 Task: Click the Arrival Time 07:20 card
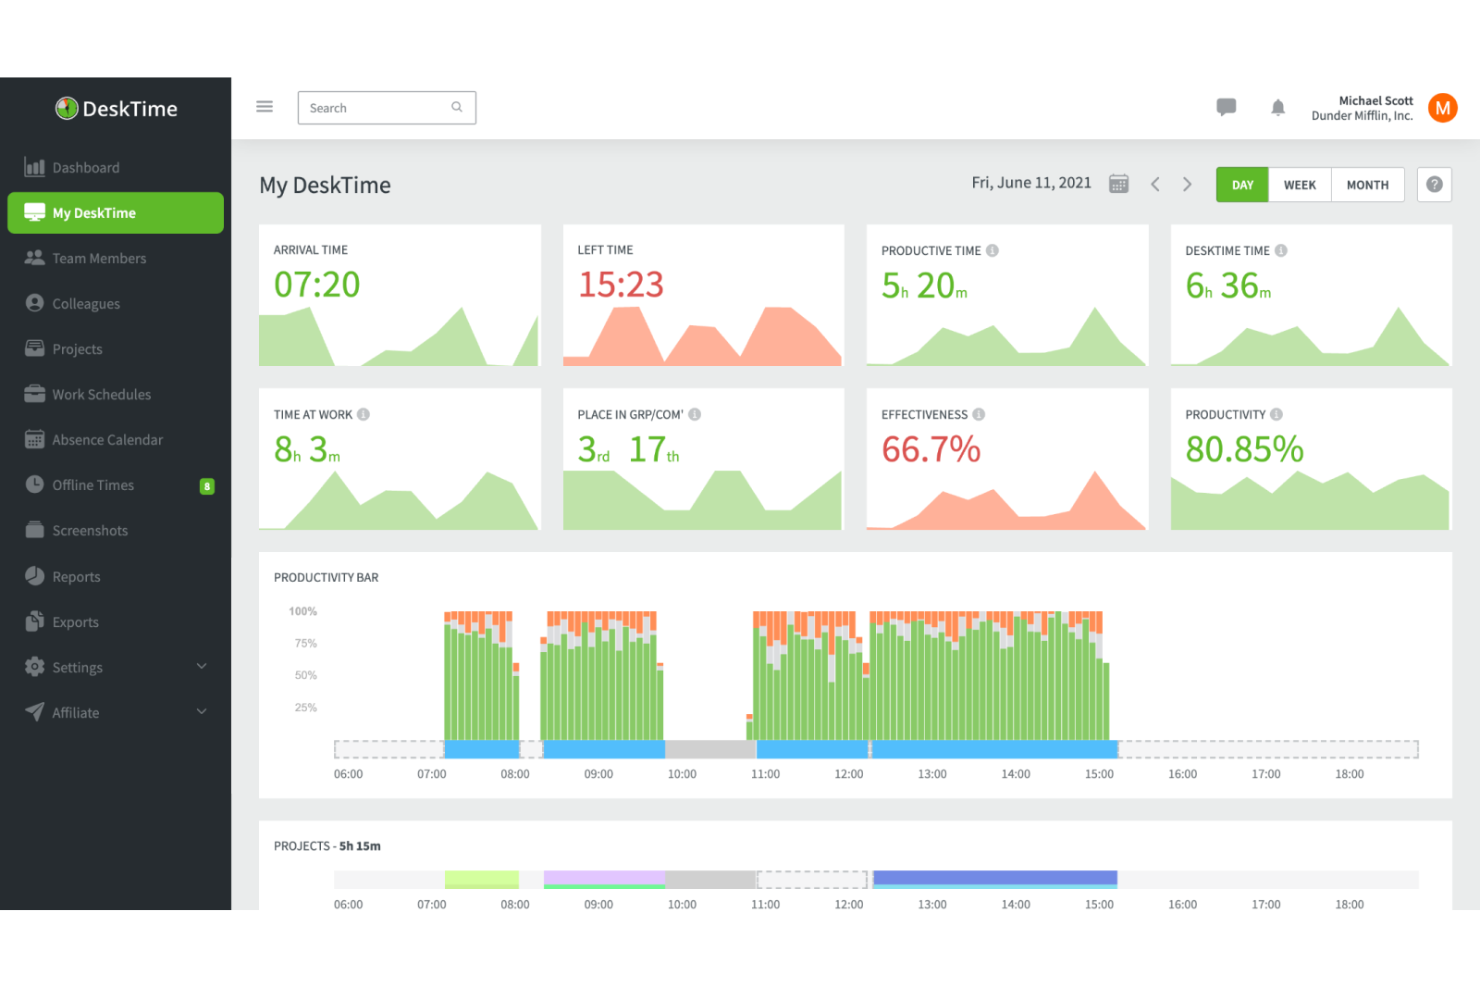tap(400, 295)
